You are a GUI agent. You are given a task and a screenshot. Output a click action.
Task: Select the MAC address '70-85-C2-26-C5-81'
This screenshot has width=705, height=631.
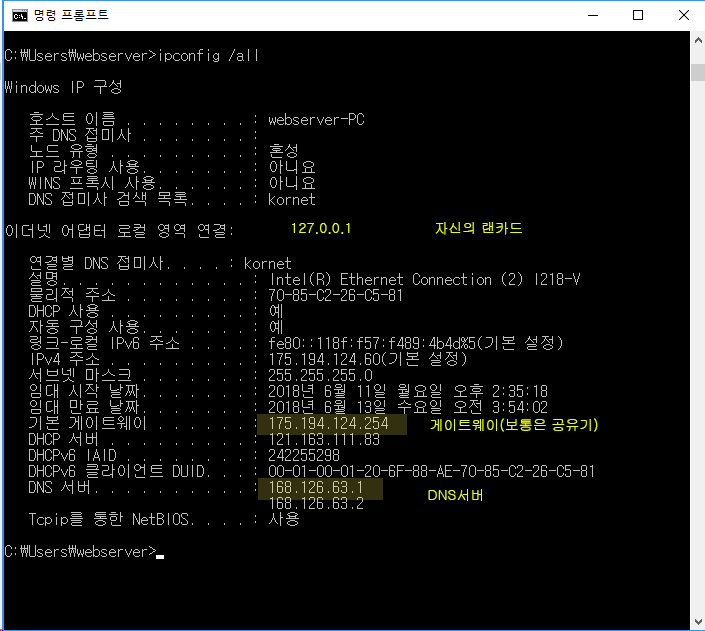(335, 295)
